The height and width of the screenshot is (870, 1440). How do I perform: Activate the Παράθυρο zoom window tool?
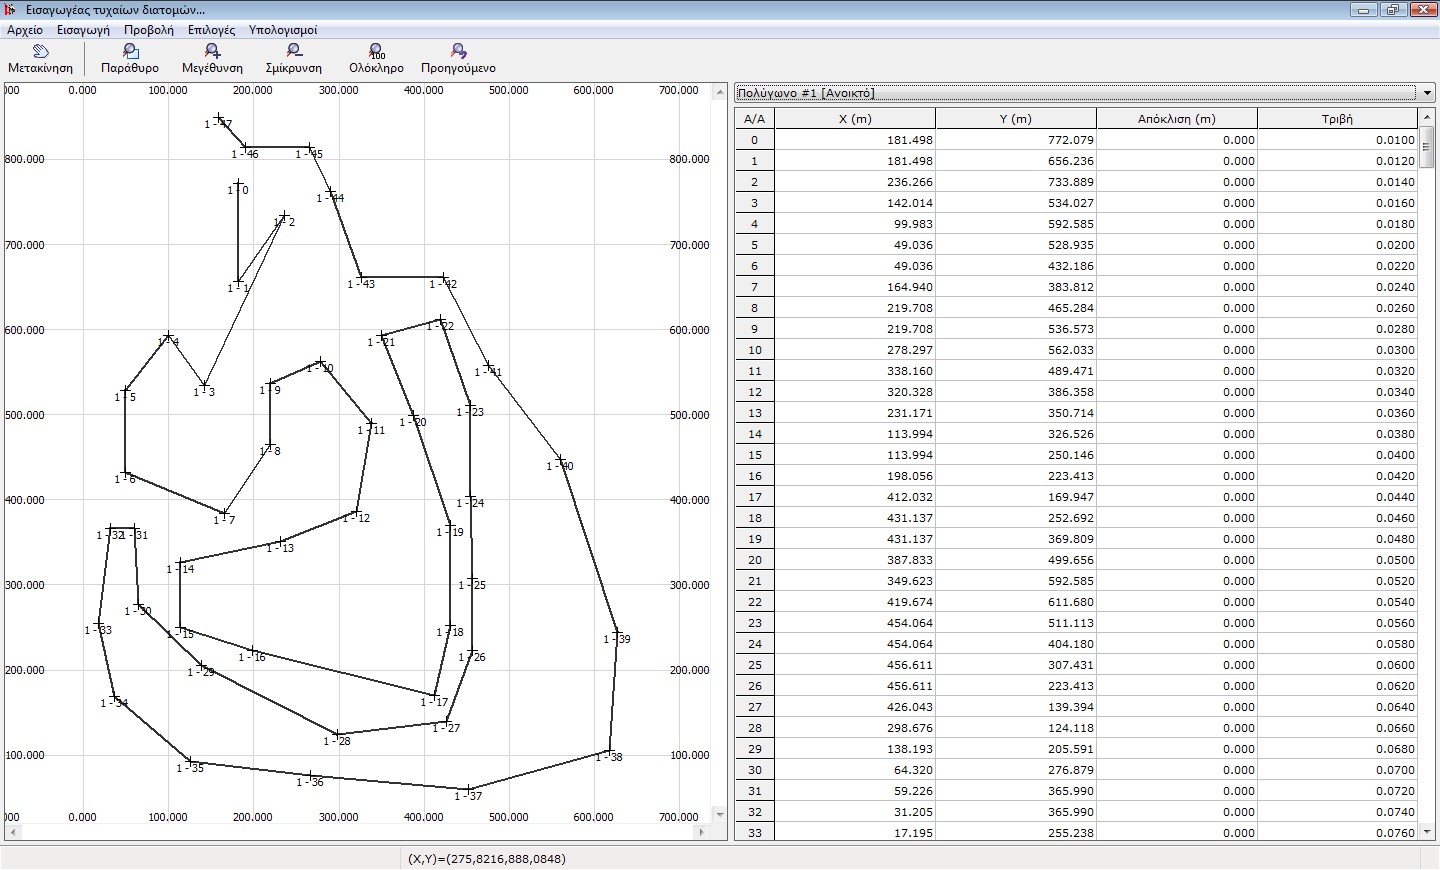[x=130, y=58]
